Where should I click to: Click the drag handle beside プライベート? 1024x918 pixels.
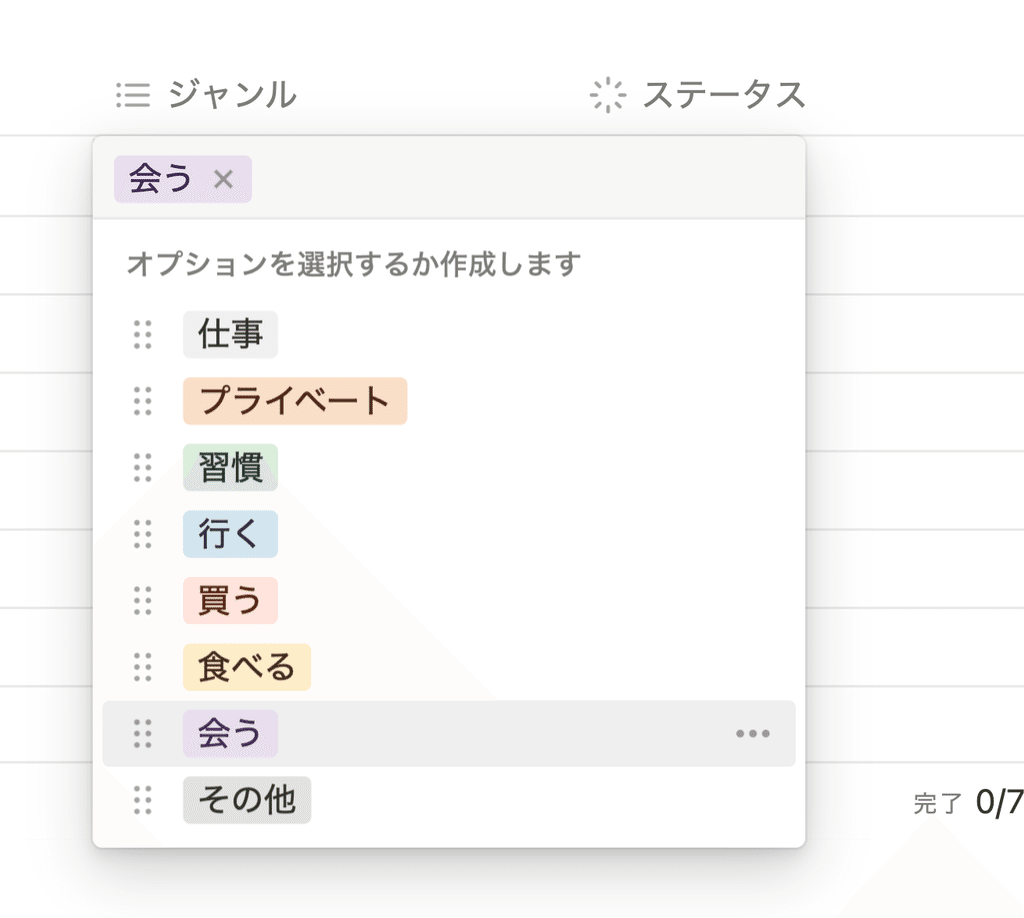point(142,401)
